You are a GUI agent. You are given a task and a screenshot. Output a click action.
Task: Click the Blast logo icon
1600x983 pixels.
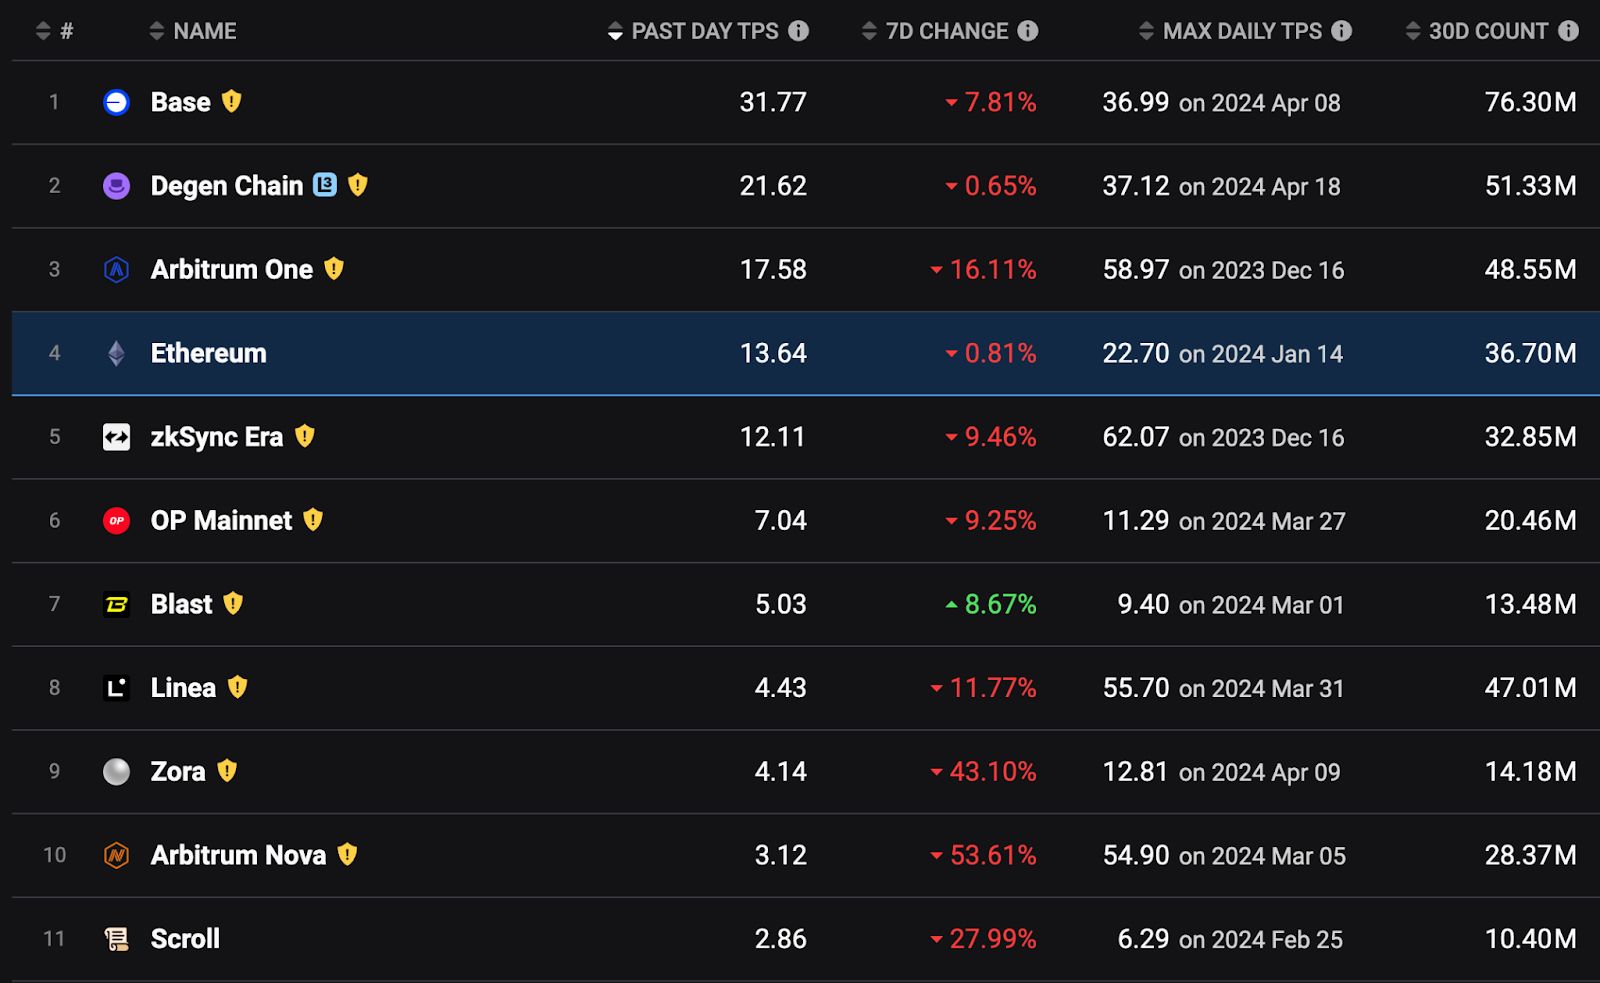click(116, 604)
